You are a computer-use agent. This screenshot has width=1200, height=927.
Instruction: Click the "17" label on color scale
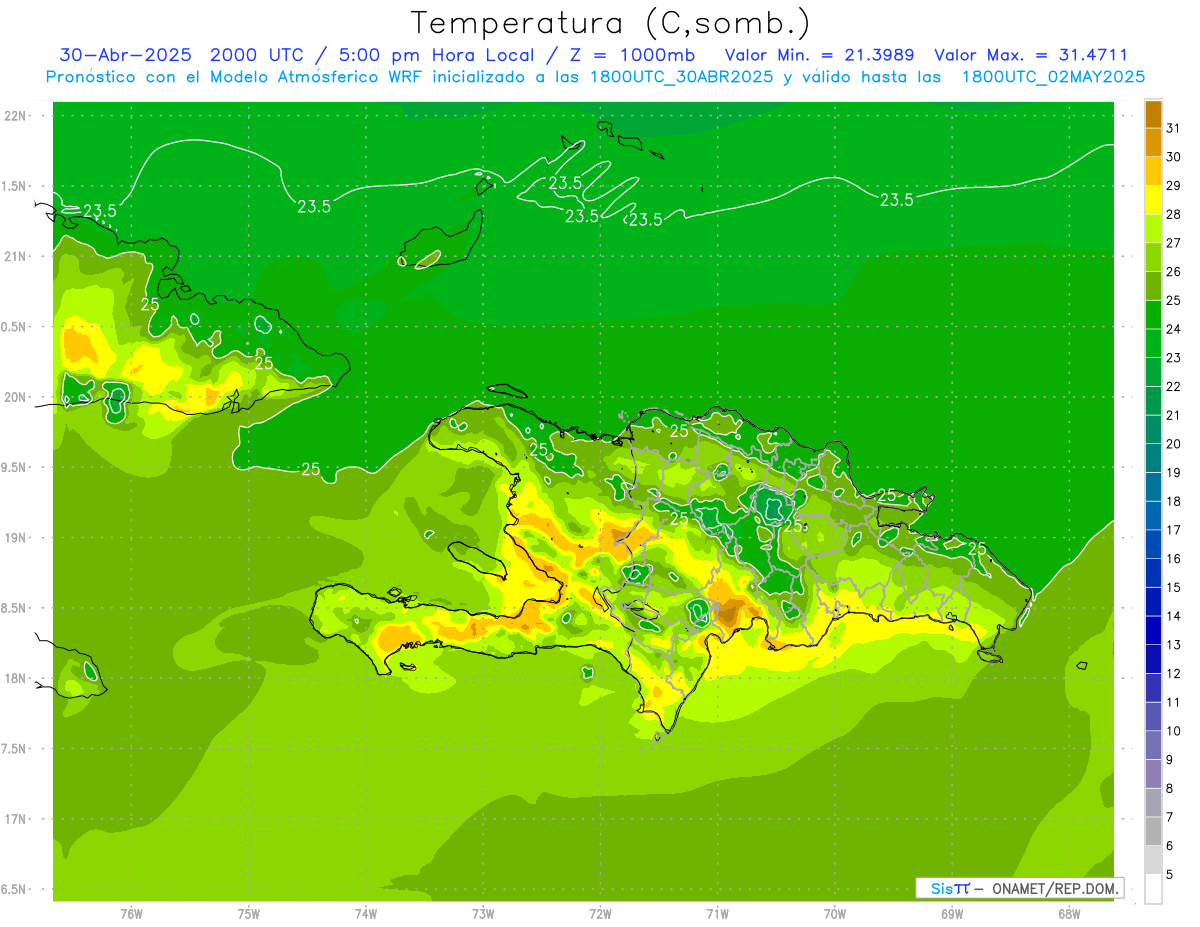click(x=1174, y=530)
